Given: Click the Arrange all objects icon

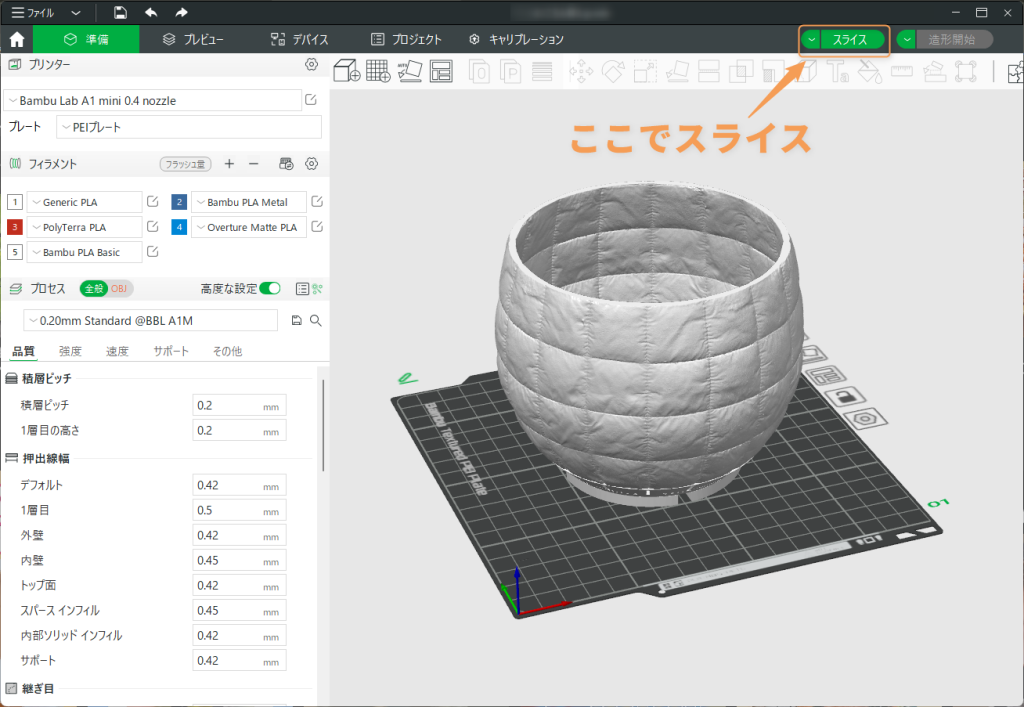Looking at the screenshot, I should 441,70.
